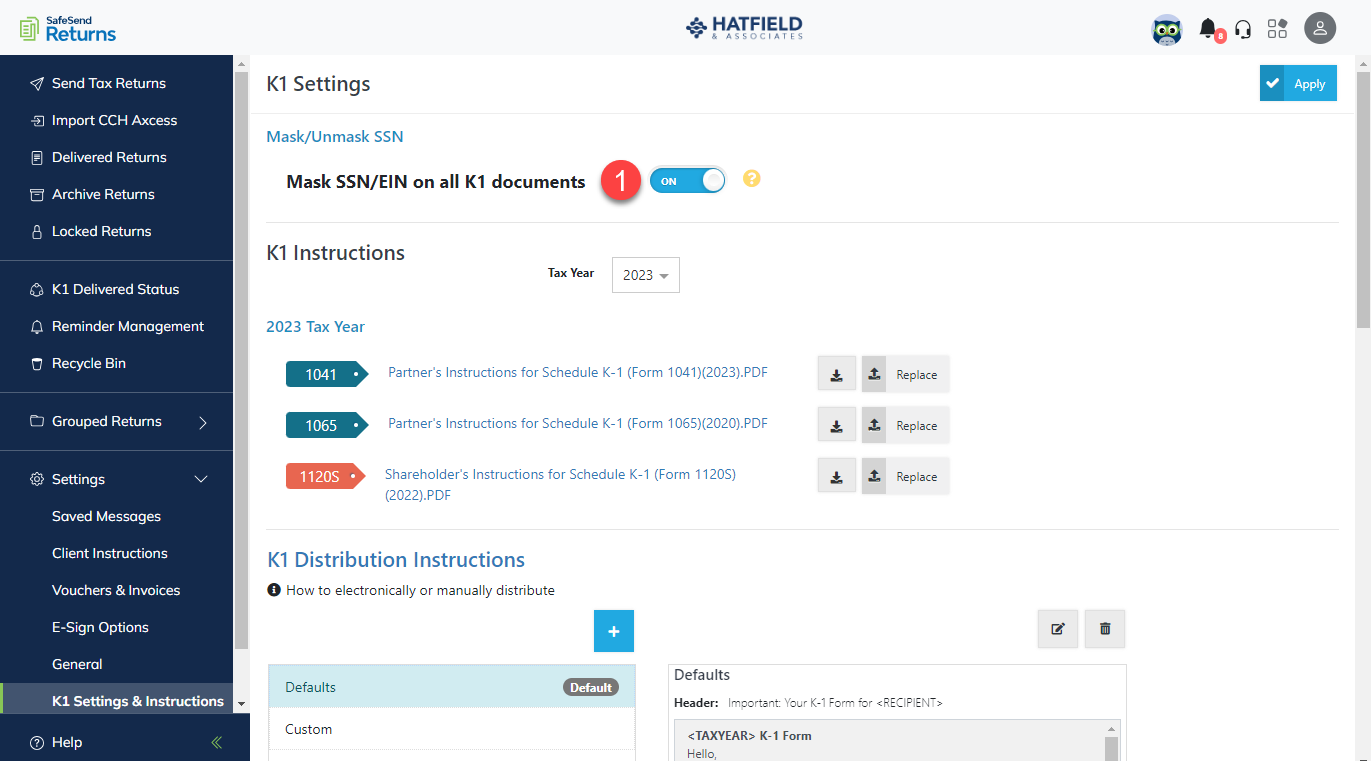Click the main page vertical scrollbar
The image size is (1371, 761).
[x=1363, y=200]
